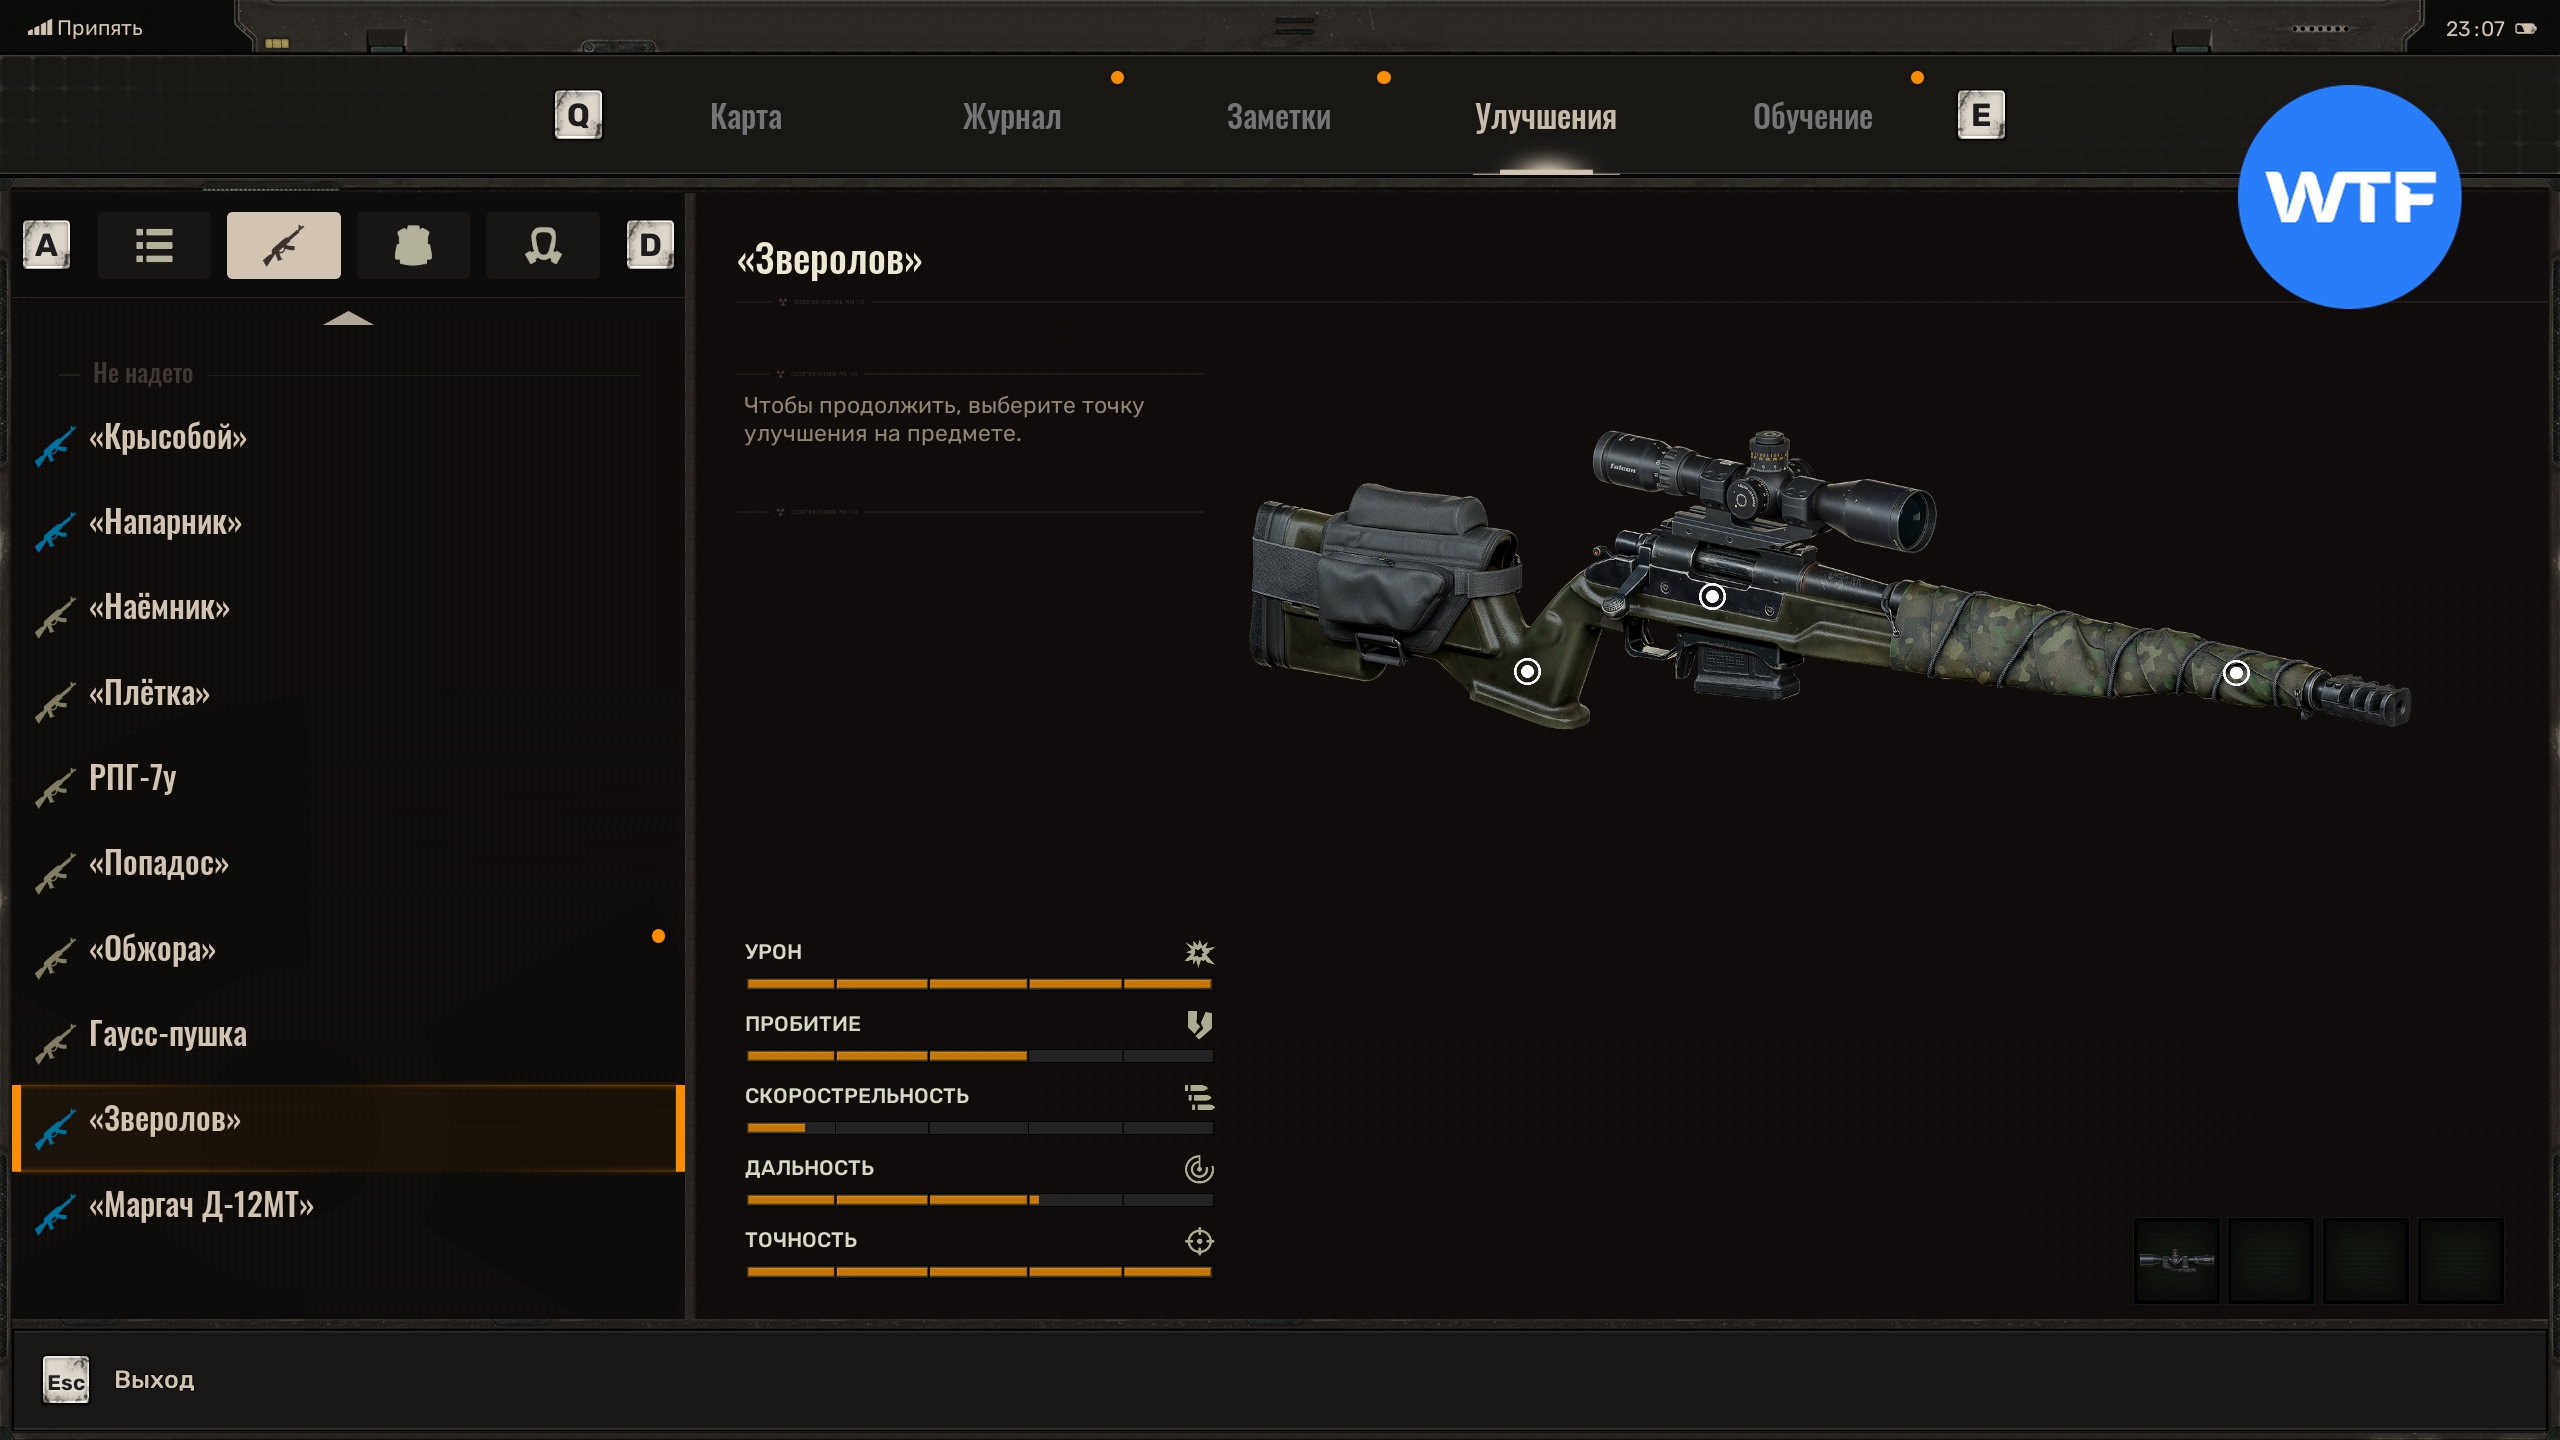Select the stock upgrade point on rifle

click(1527, 671)
